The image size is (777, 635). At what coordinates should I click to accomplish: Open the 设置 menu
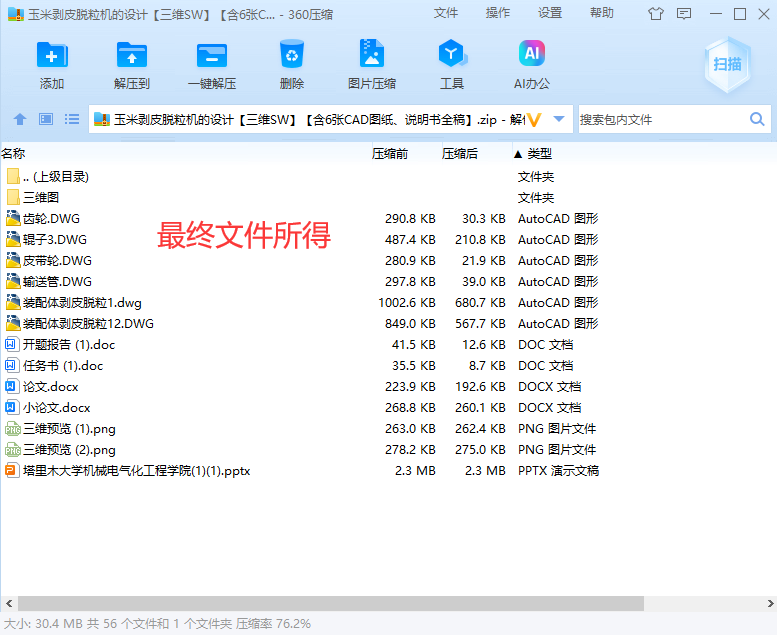(x=550, y=13)
